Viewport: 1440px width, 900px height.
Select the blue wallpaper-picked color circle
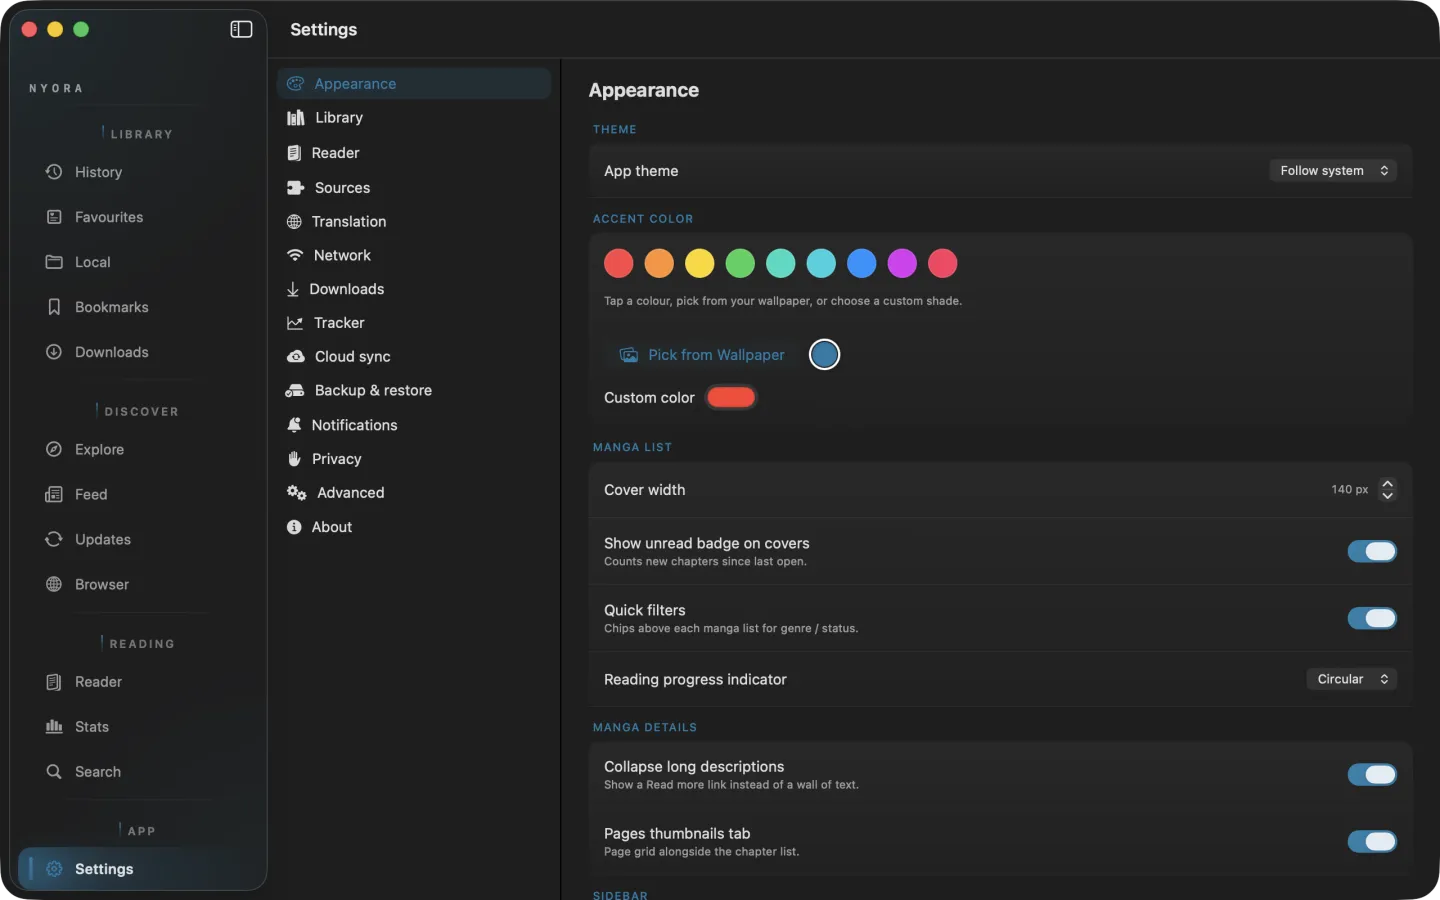tap(824, 355)
